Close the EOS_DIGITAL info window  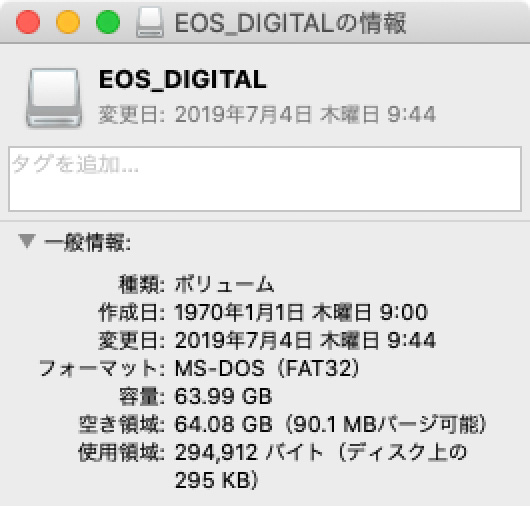pos(28,22)
